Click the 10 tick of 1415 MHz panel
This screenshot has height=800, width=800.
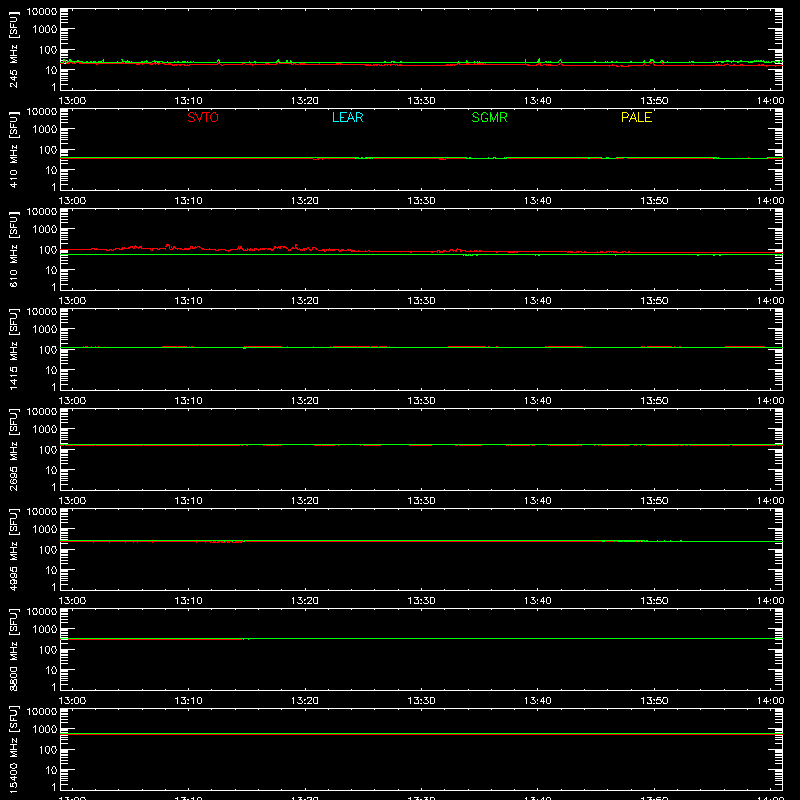(51, 370)
